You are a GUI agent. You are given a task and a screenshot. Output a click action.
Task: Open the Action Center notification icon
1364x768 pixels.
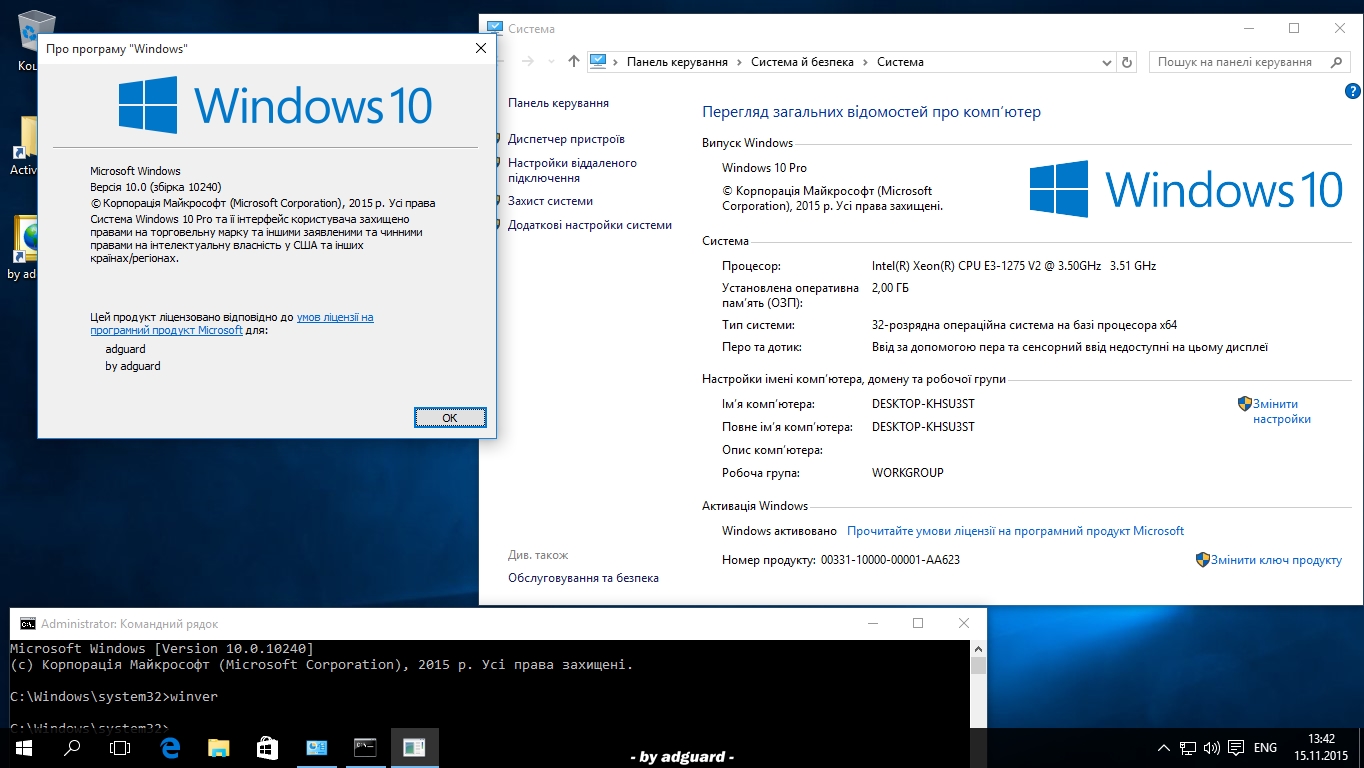[x=1236, y=747]
